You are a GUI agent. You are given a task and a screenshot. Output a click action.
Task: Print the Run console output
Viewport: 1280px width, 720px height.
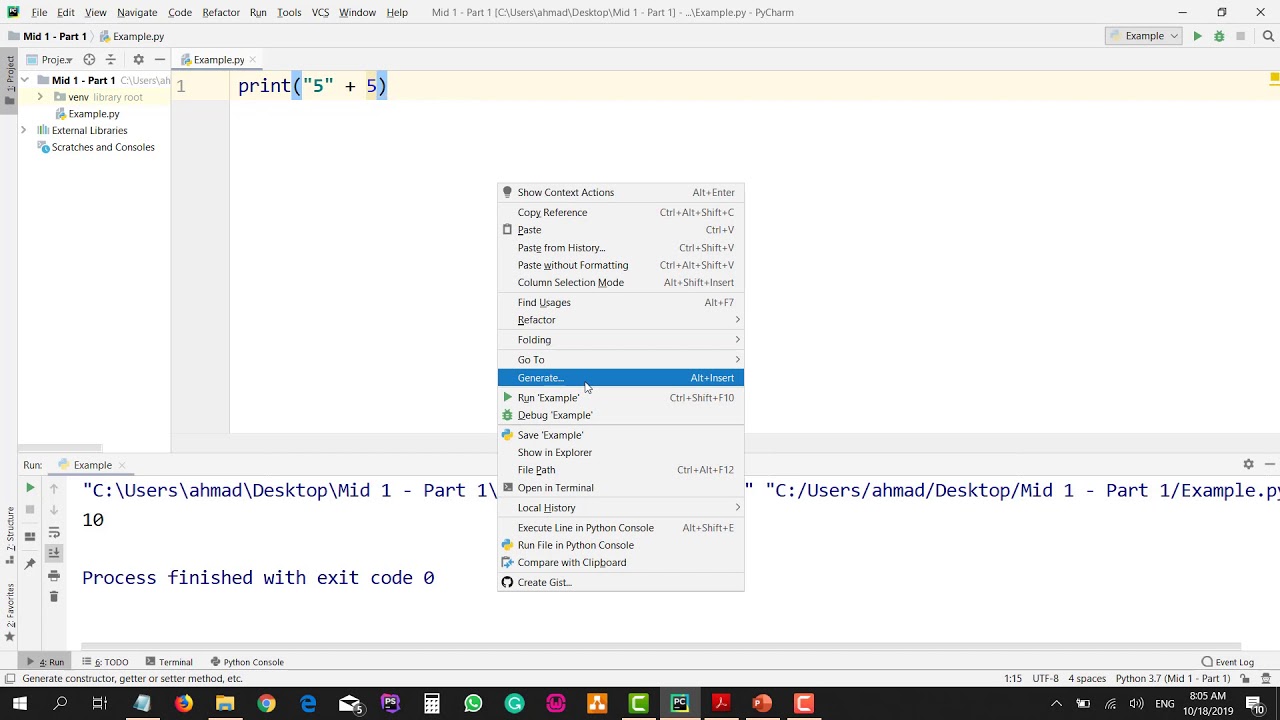click(54, 575)
